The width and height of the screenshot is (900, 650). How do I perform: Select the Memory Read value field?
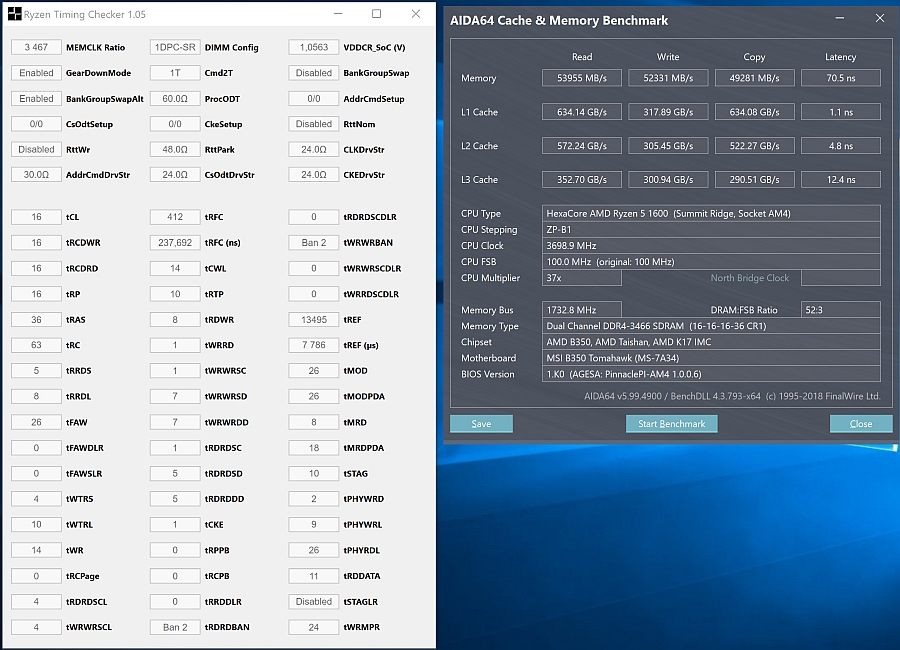581,78
